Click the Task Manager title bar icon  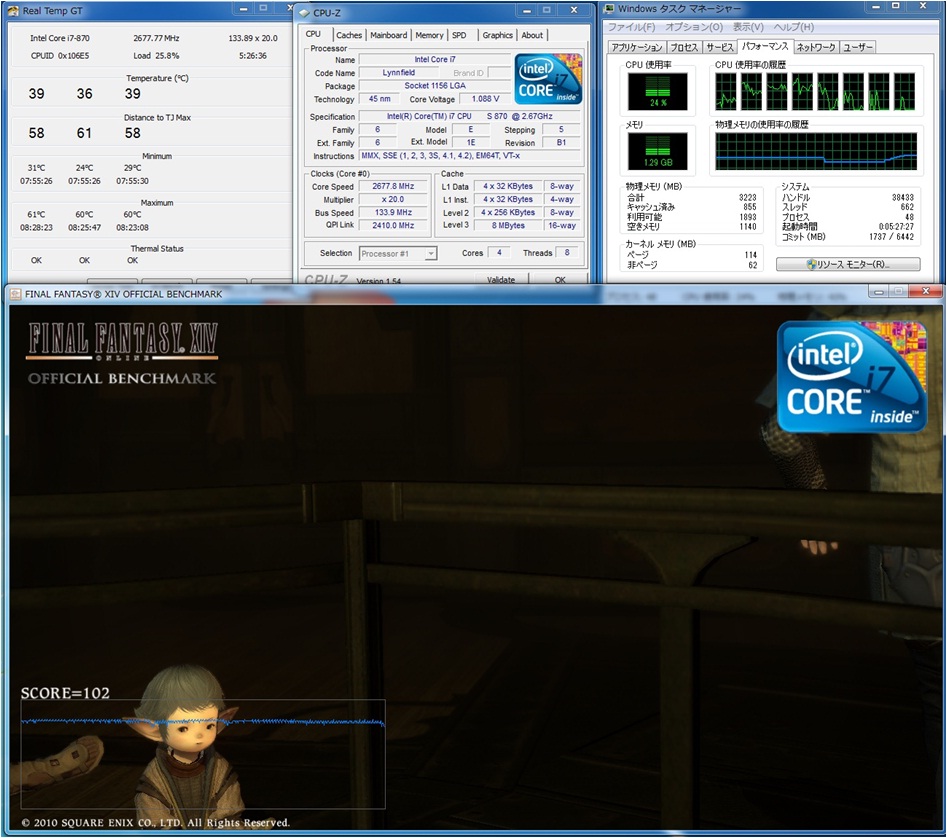[x=609, y=8]
